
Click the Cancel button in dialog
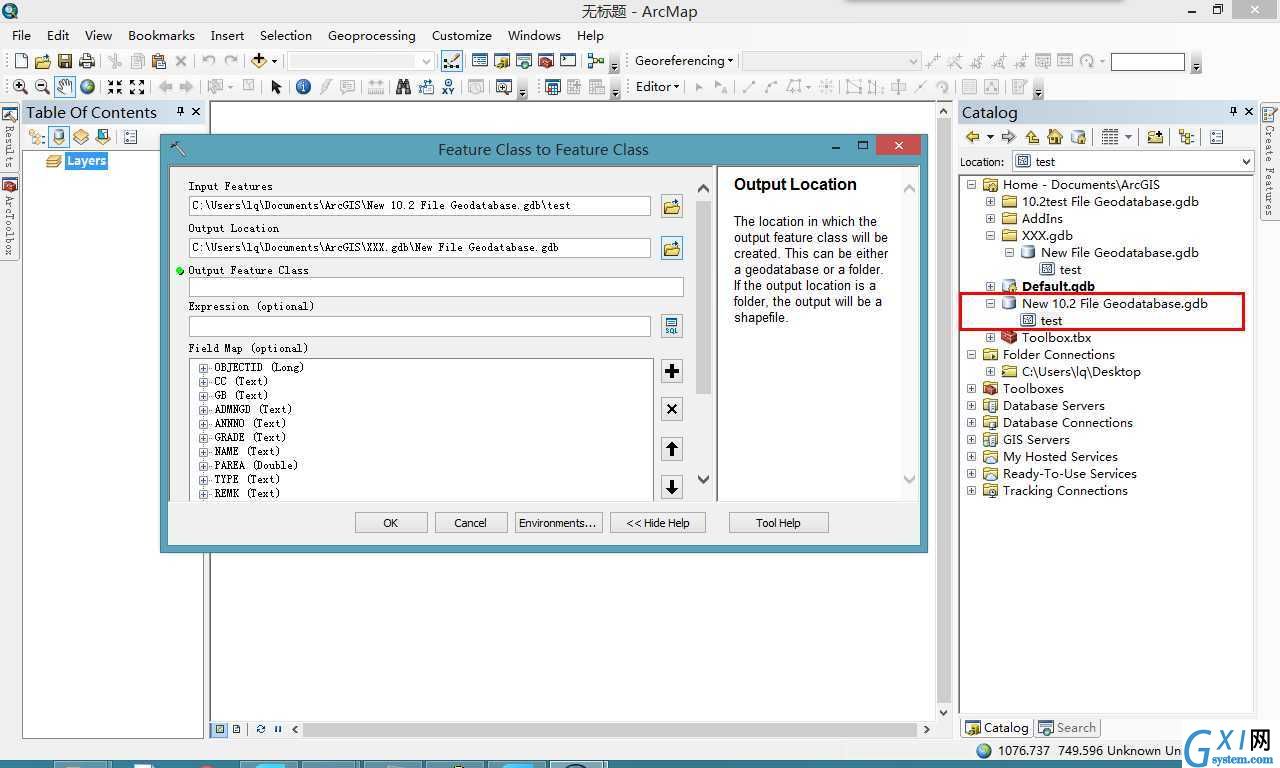470,523
